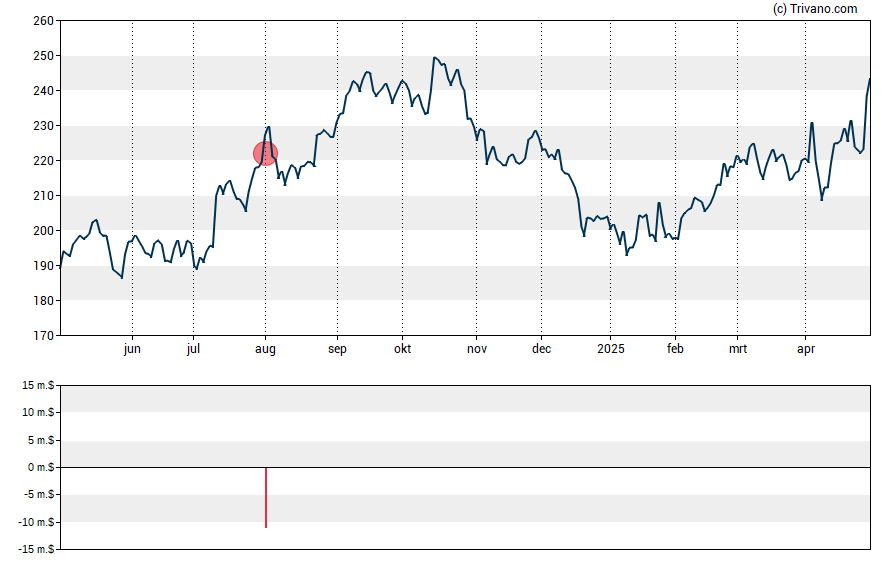Click the nov month label
Screen dimensions: 888x565
477,349
